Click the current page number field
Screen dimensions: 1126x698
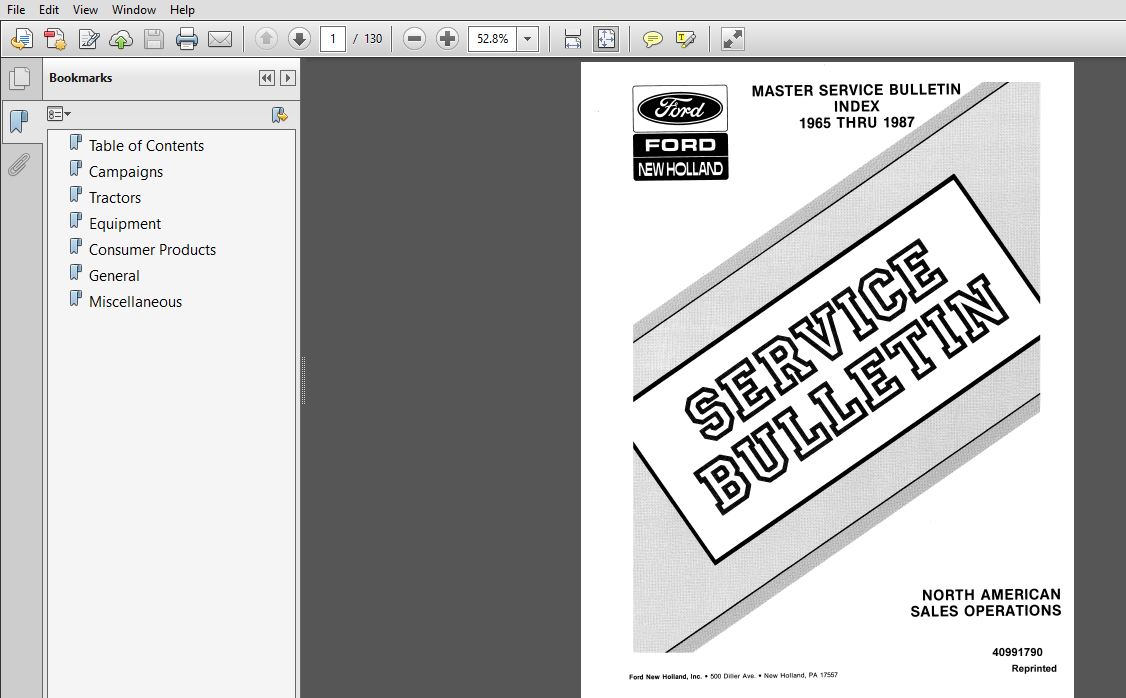(x=333, y=39)
